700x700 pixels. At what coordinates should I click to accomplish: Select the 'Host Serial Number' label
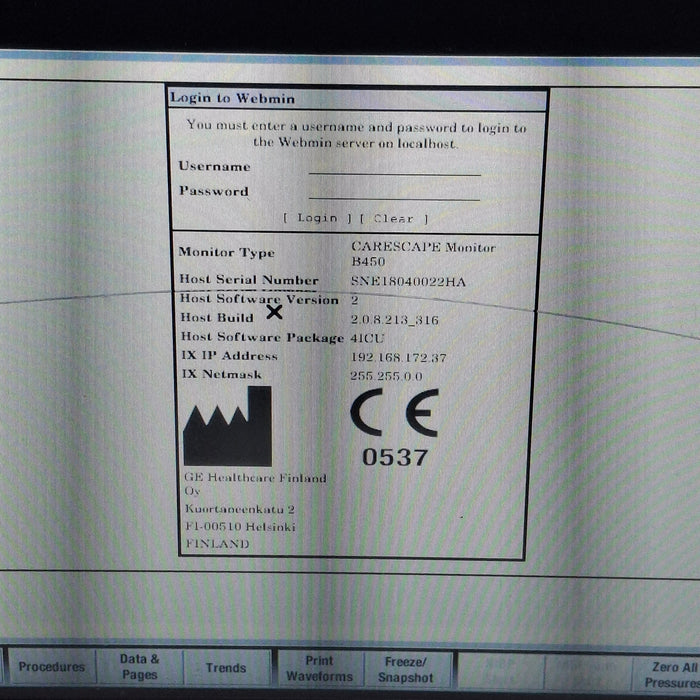(x=249, y=280)
